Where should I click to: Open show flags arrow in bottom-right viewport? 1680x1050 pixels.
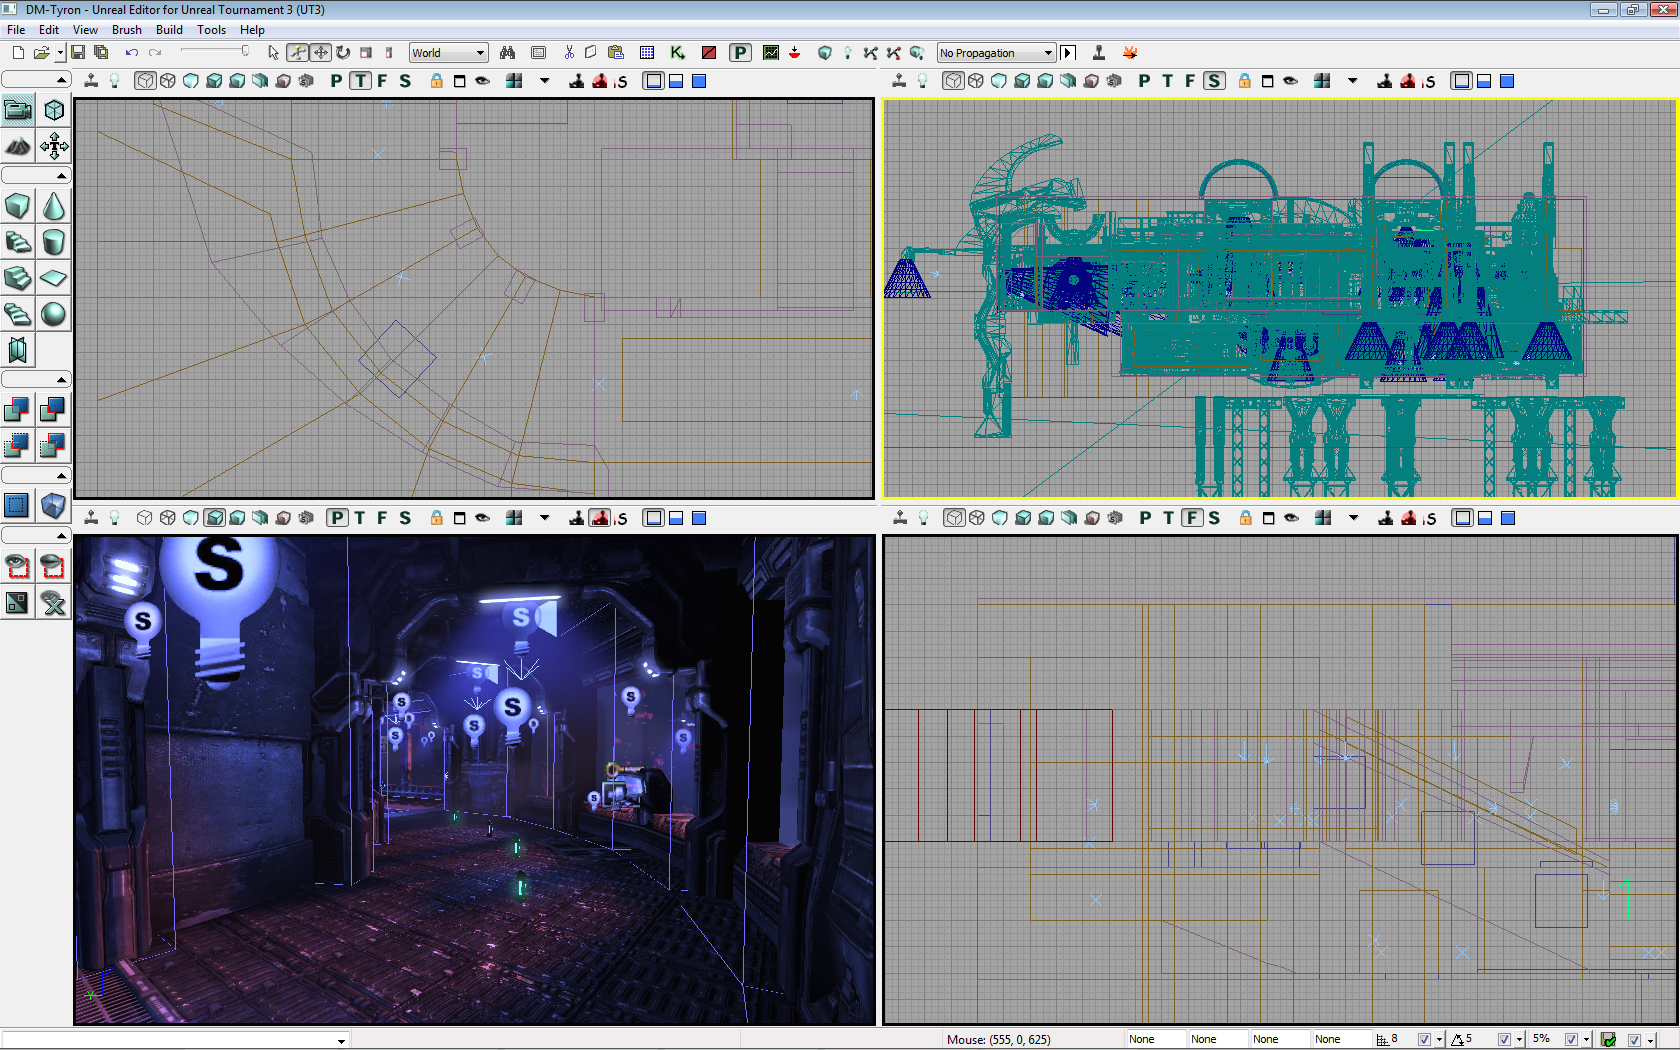click(x=1354, y=518)
